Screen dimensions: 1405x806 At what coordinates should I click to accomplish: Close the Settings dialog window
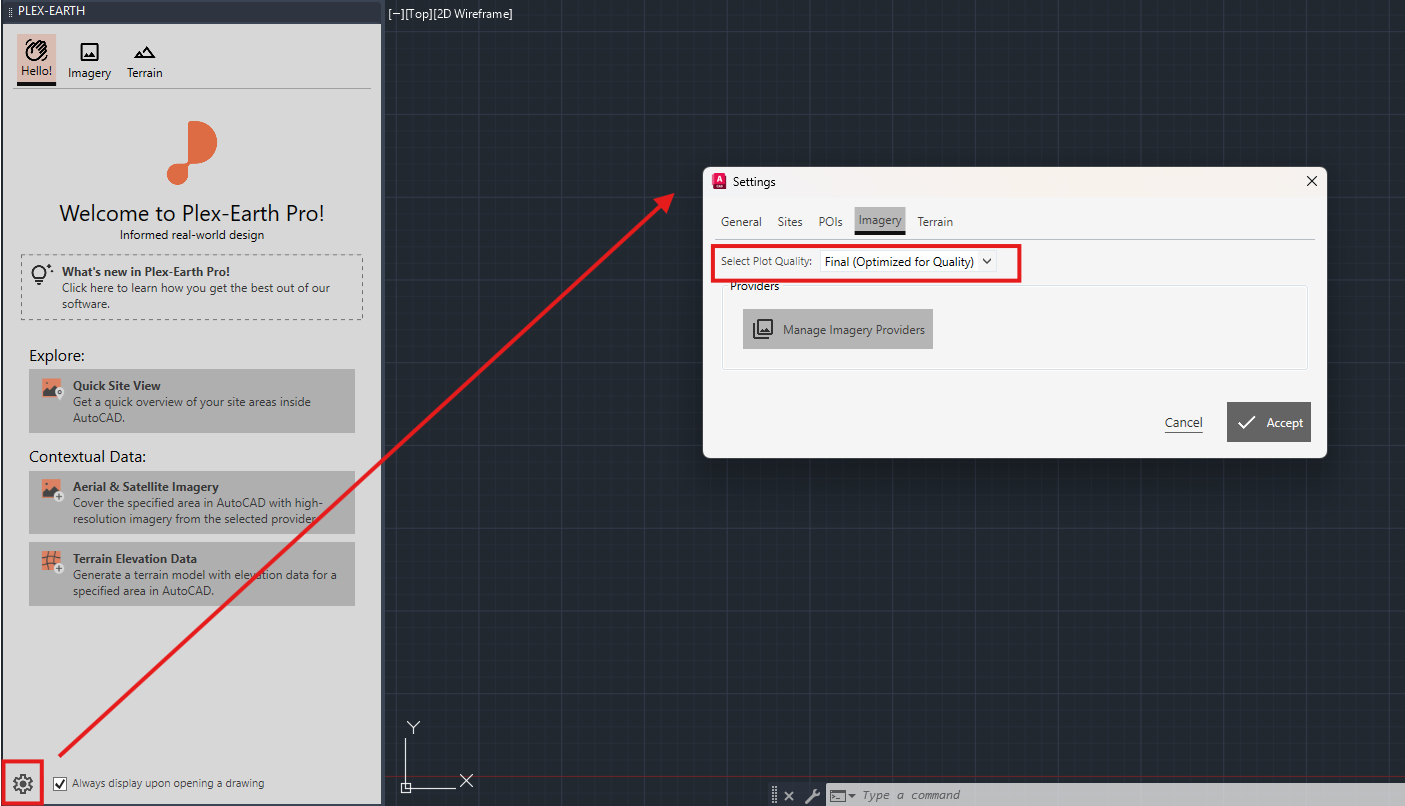point(1312,181)
